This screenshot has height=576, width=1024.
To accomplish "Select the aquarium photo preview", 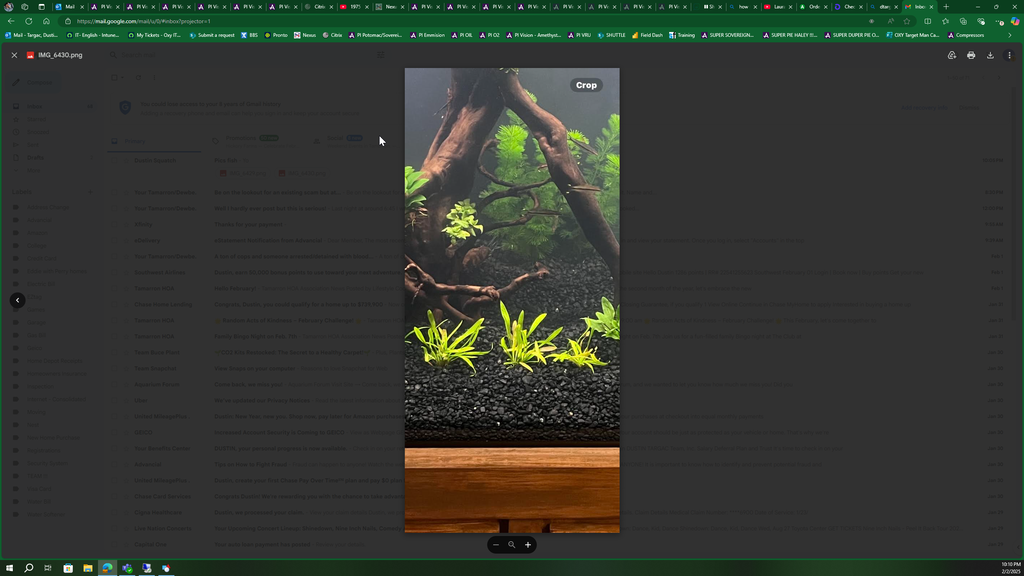I will (x=512, y=300).
